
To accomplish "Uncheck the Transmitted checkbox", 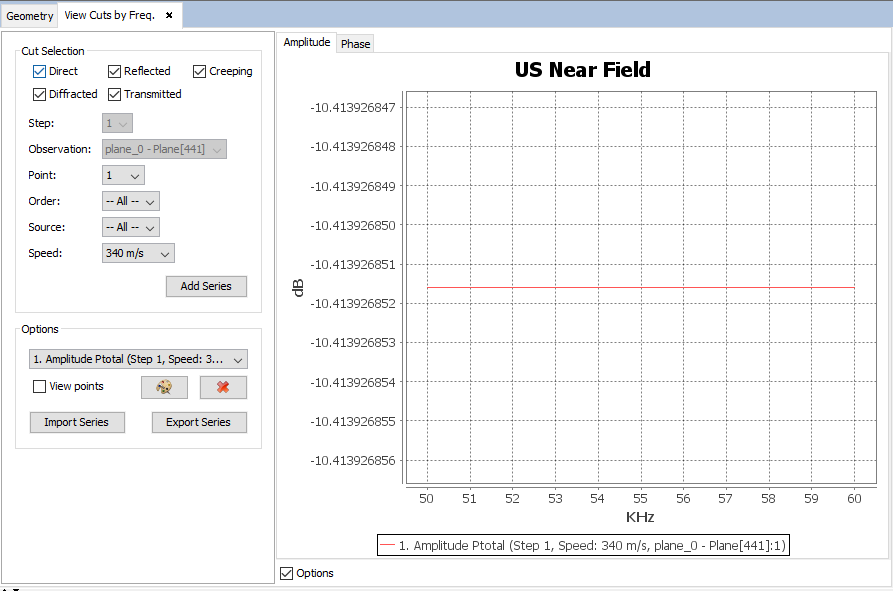I will (115, 95).
